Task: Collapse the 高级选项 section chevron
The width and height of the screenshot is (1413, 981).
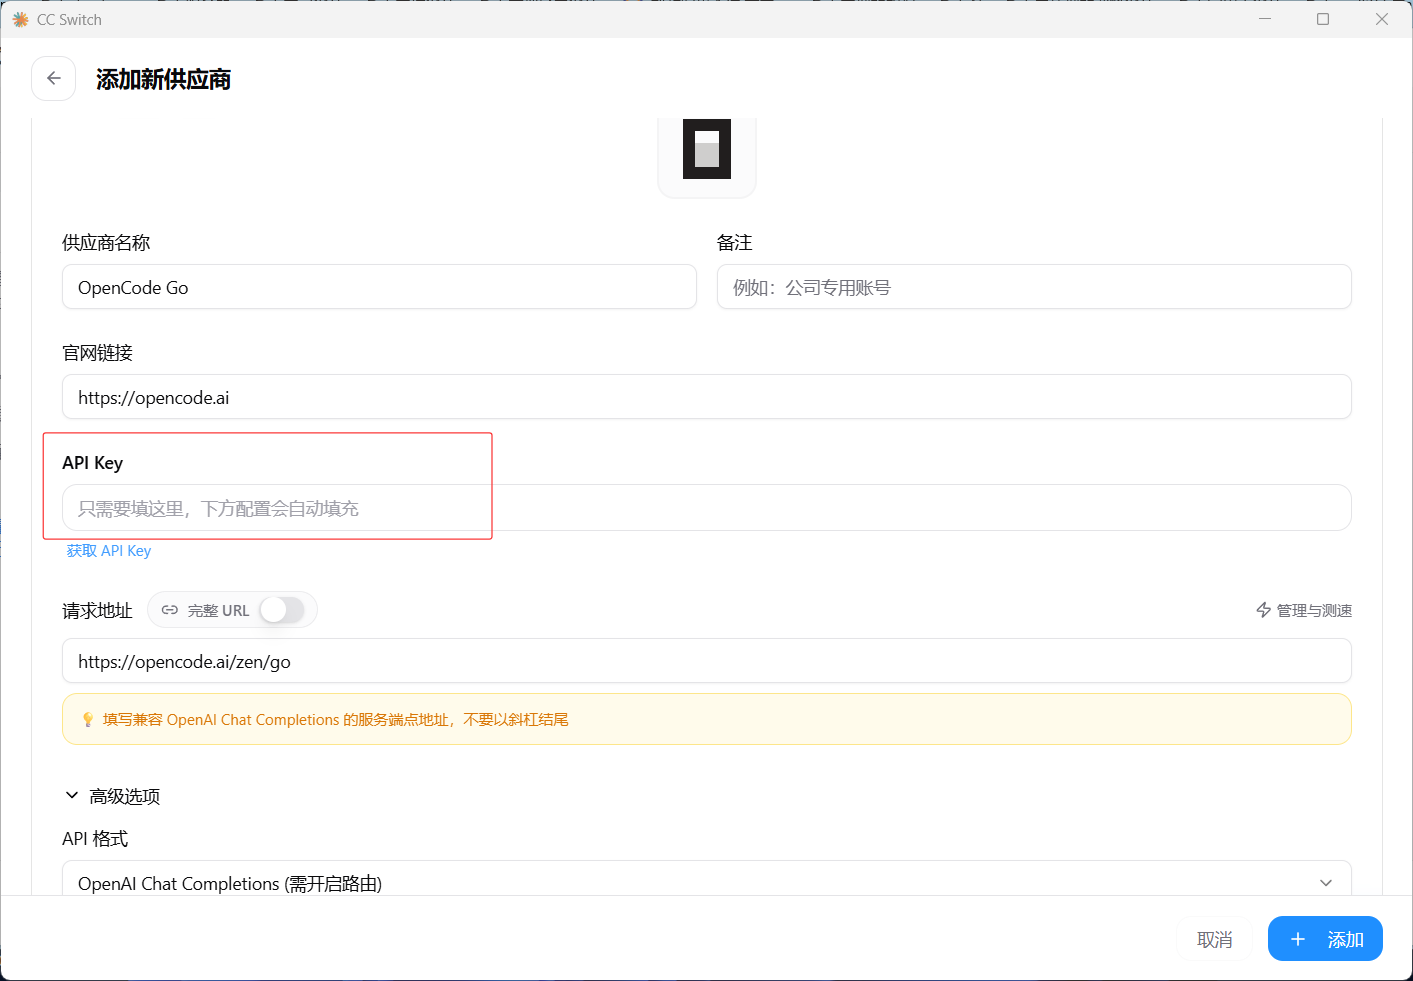Action: (x=72, y=796)
